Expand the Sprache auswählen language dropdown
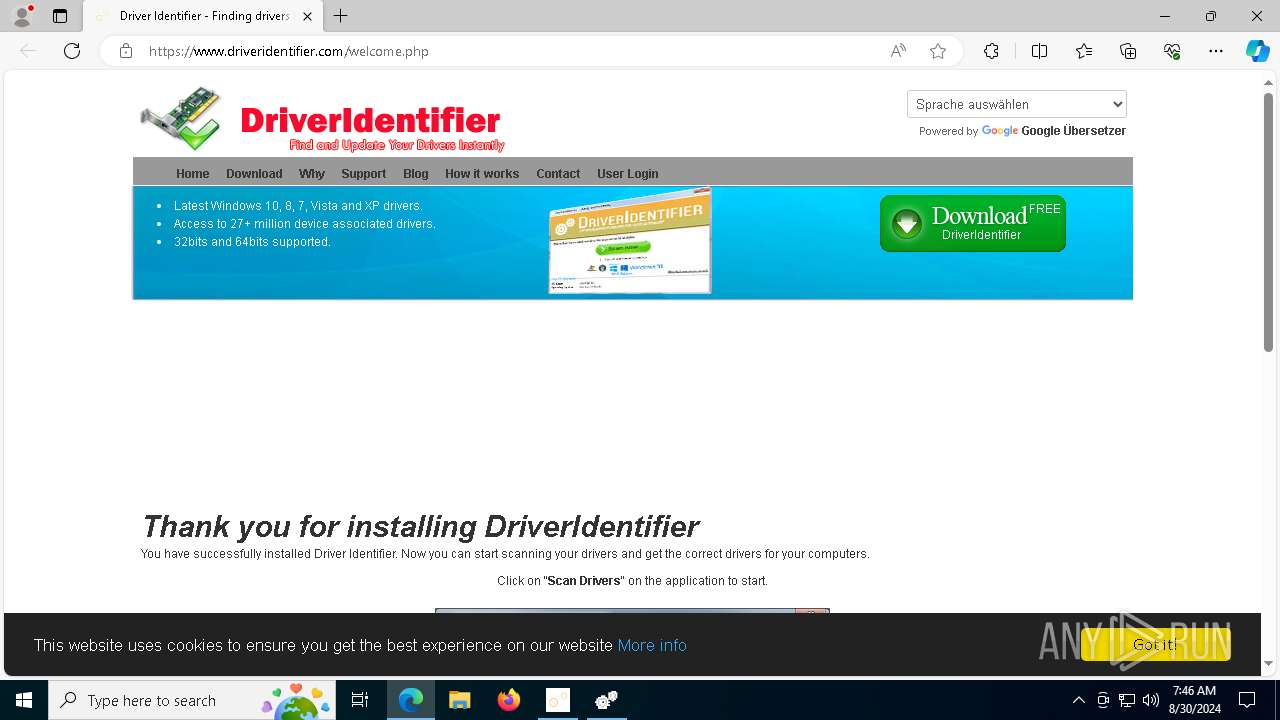Viewport: 1280px width, 720px height. tap(1017, 104)
